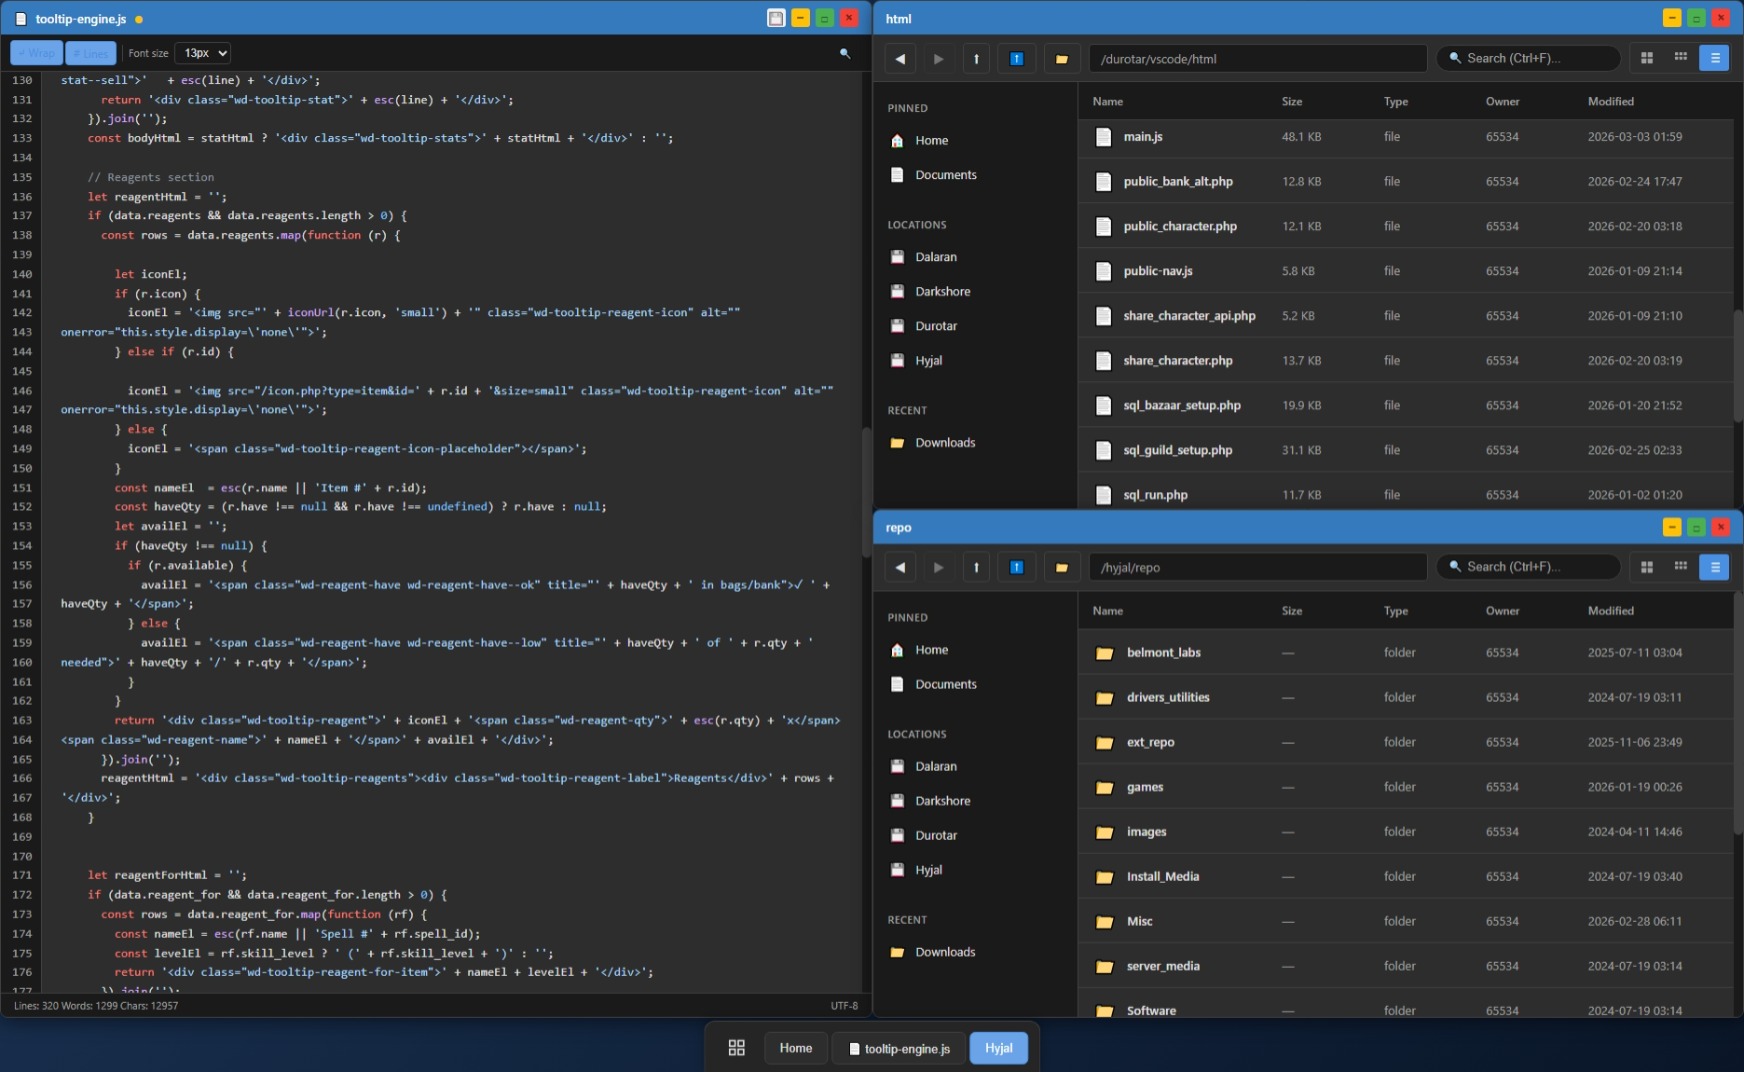
Task: Switch the html window to large grid view
Action: tap(1647, 59)
